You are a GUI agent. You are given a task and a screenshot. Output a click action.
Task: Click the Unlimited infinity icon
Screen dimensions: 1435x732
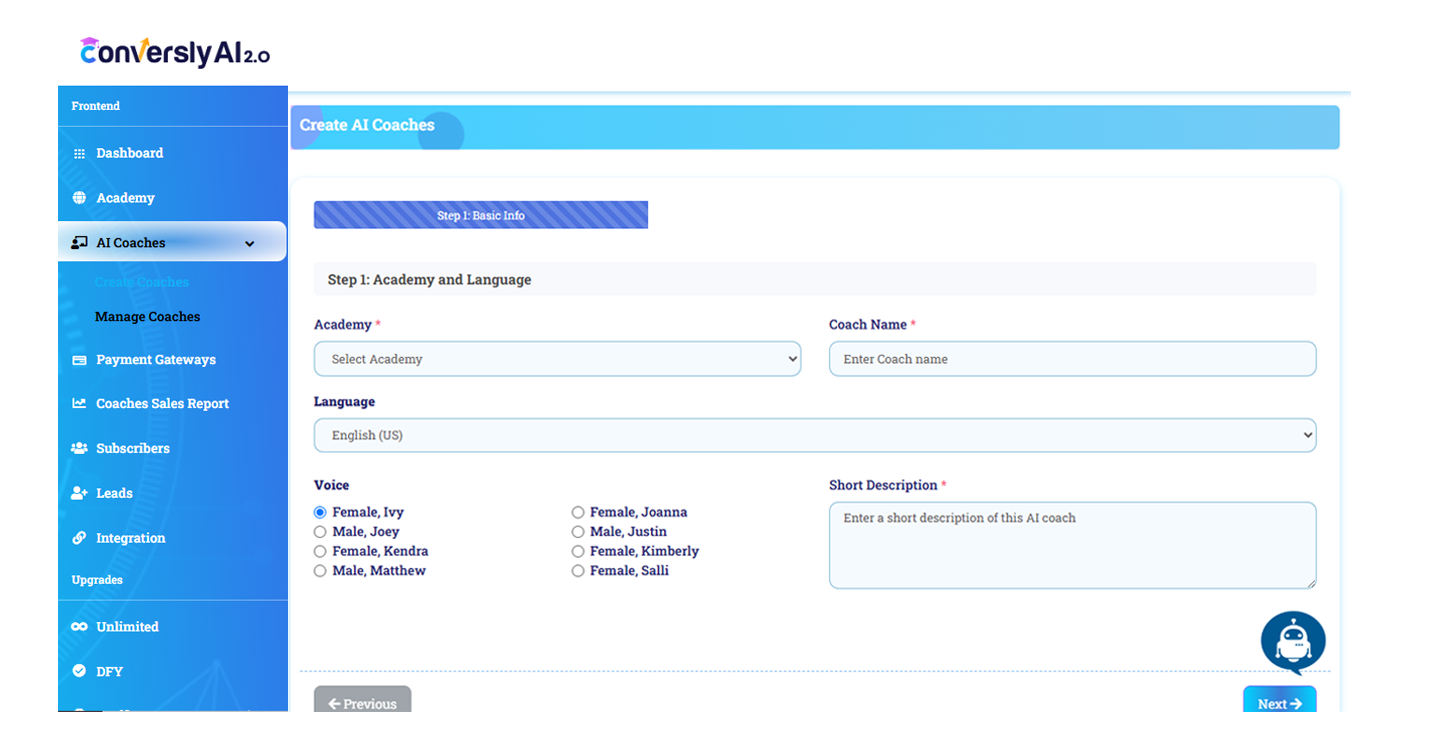79,627
